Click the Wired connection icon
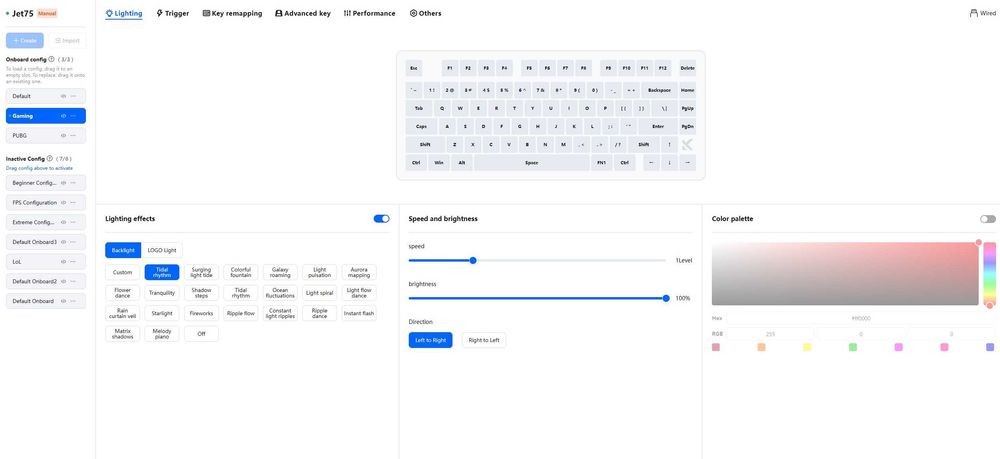The height and width of the screenshot is (459, 1000). coord(974,13)
